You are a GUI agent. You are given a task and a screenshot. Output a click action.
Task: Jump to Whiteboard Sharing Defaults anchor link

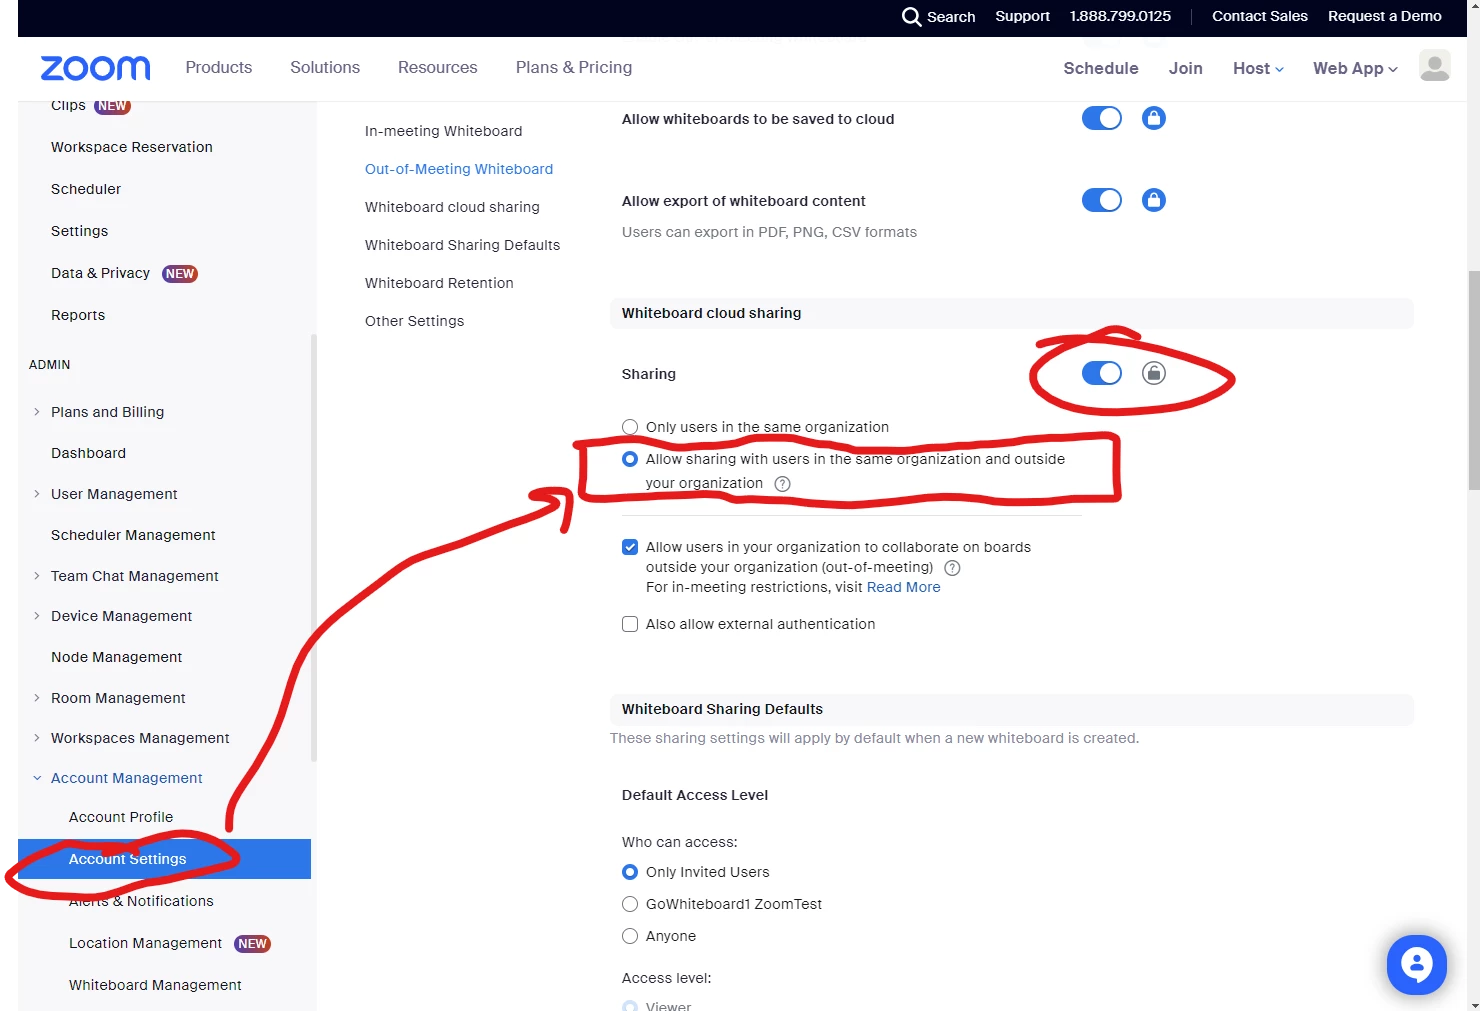coord(462,245)
